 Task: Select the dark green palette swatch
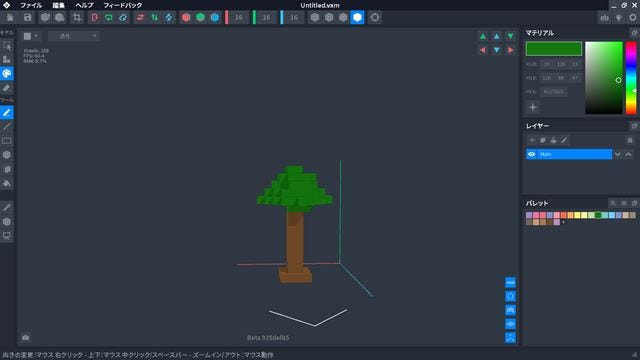(x=598, y=215)
